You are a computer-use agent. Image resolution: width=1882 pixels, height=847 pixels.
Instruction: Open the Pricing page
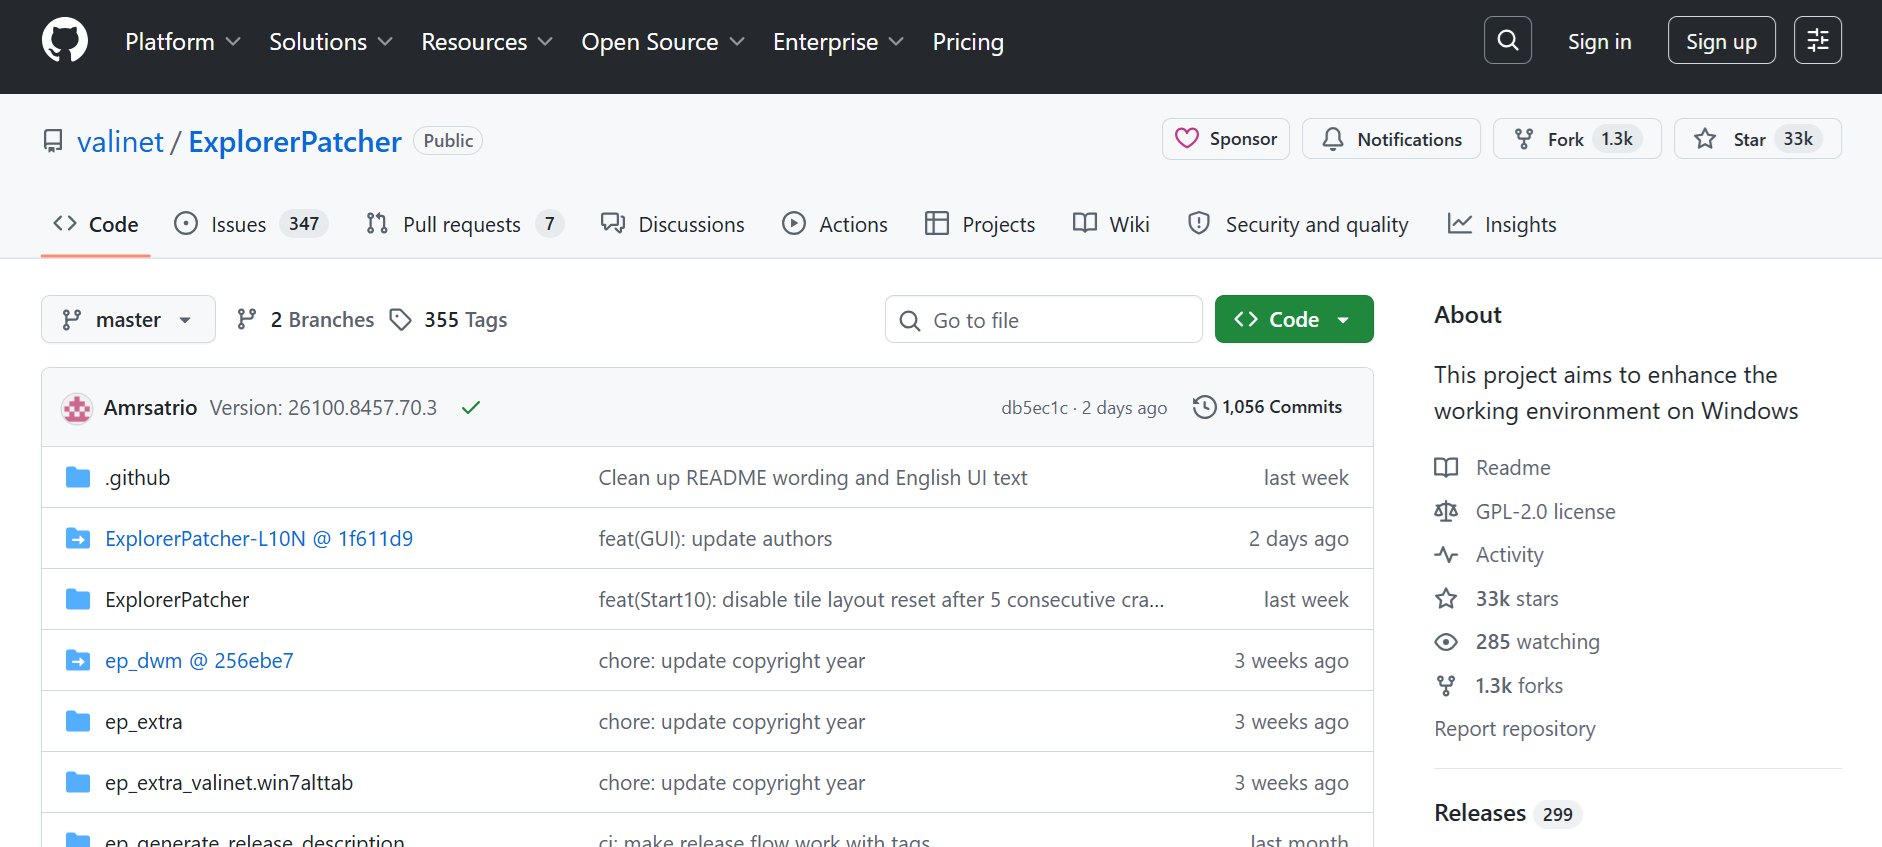[968, 42]
